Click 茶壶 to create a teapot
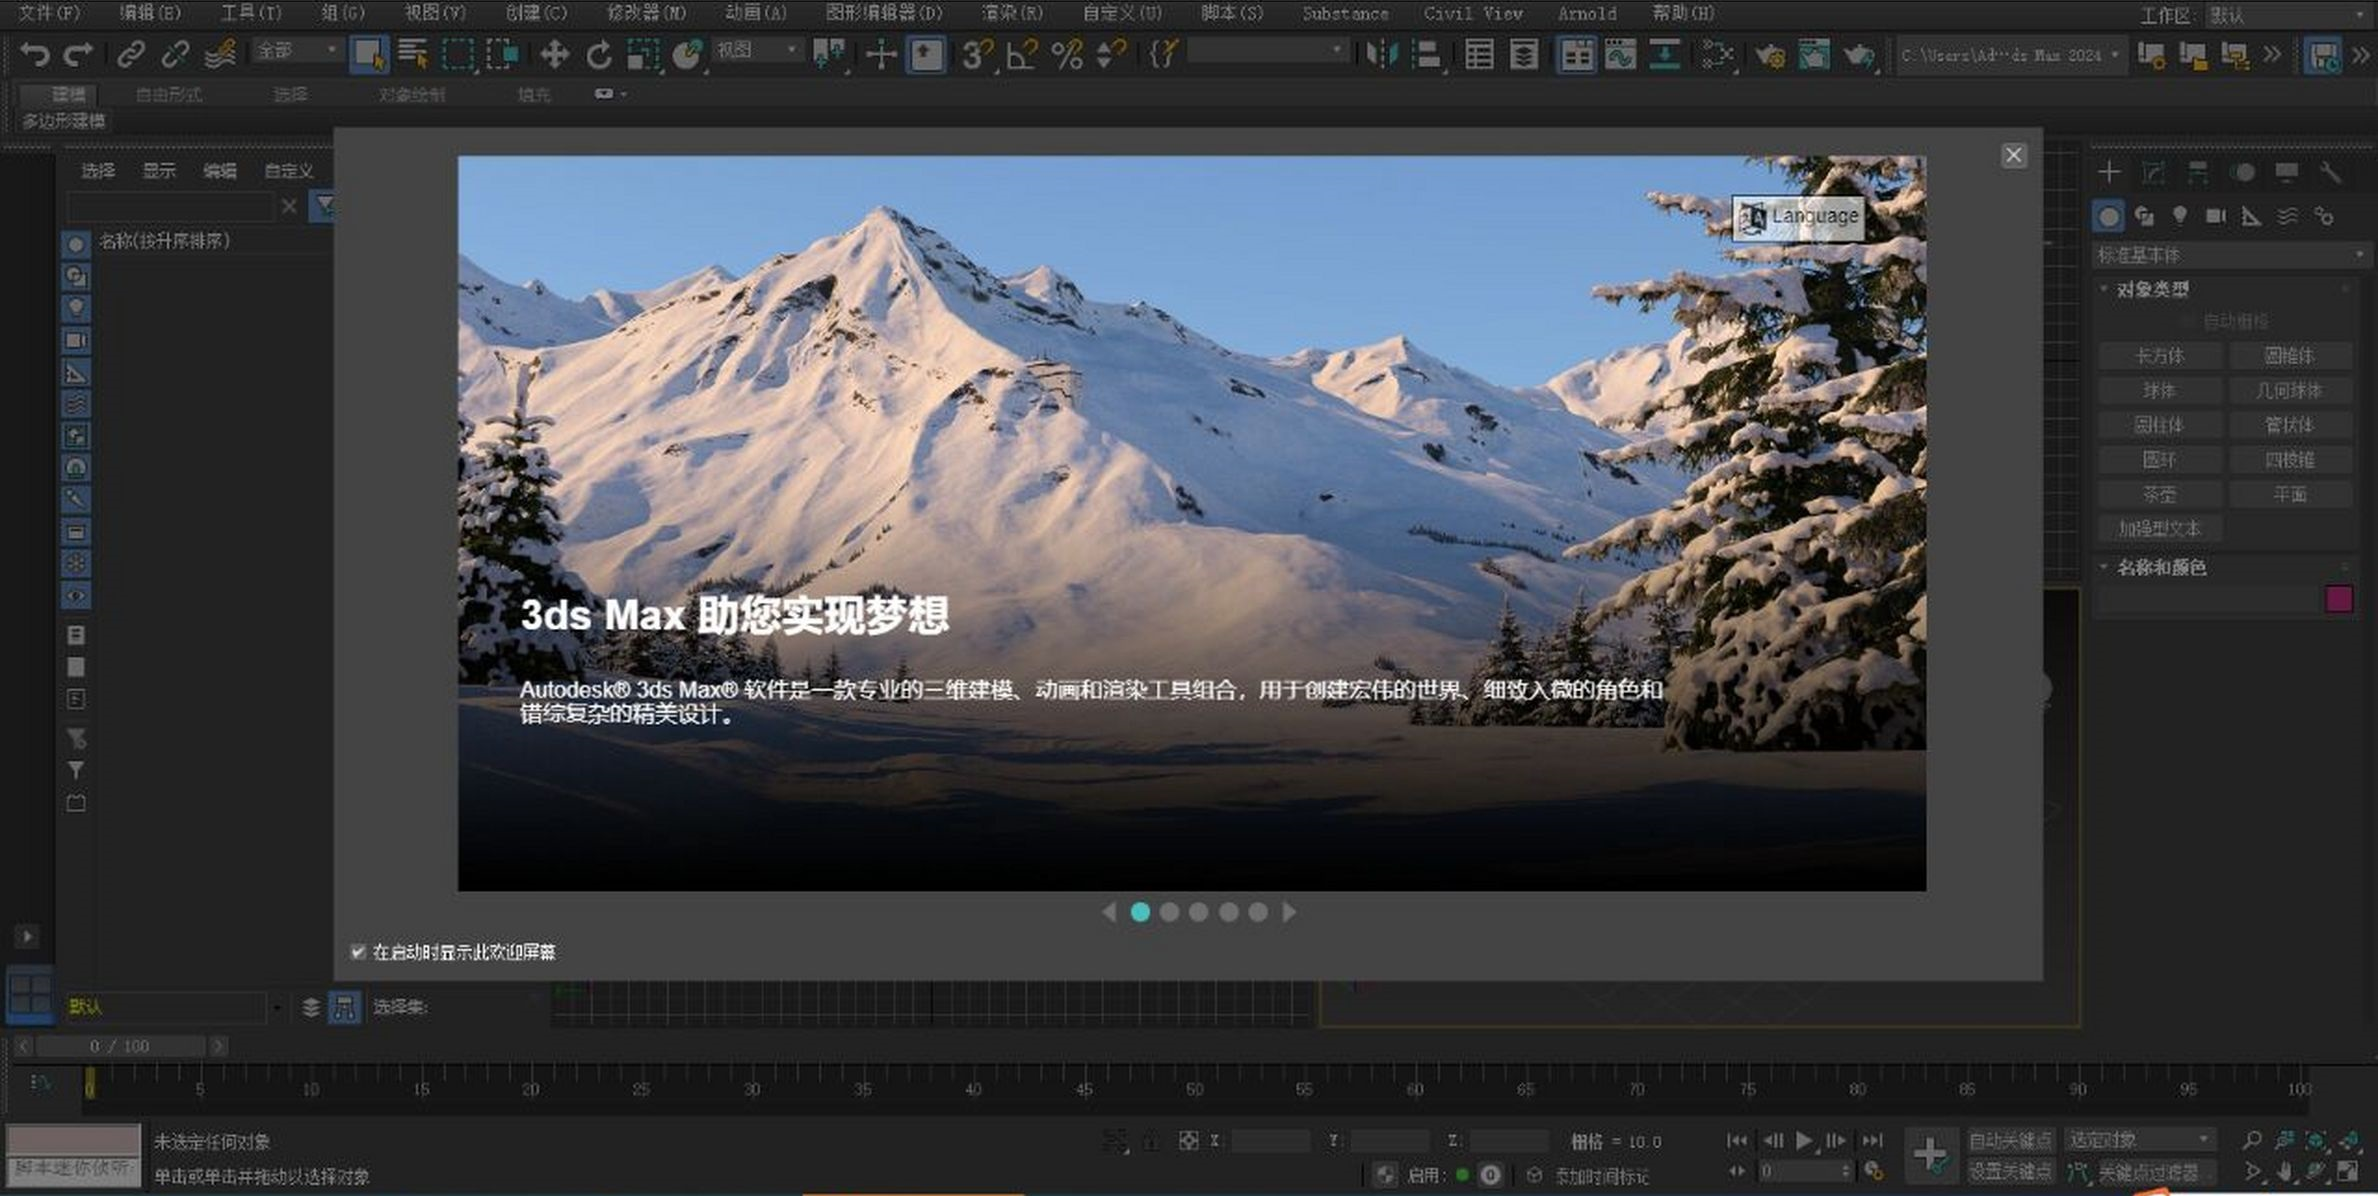Viewport: 2378px width, 1196px height. (2159, 493)
